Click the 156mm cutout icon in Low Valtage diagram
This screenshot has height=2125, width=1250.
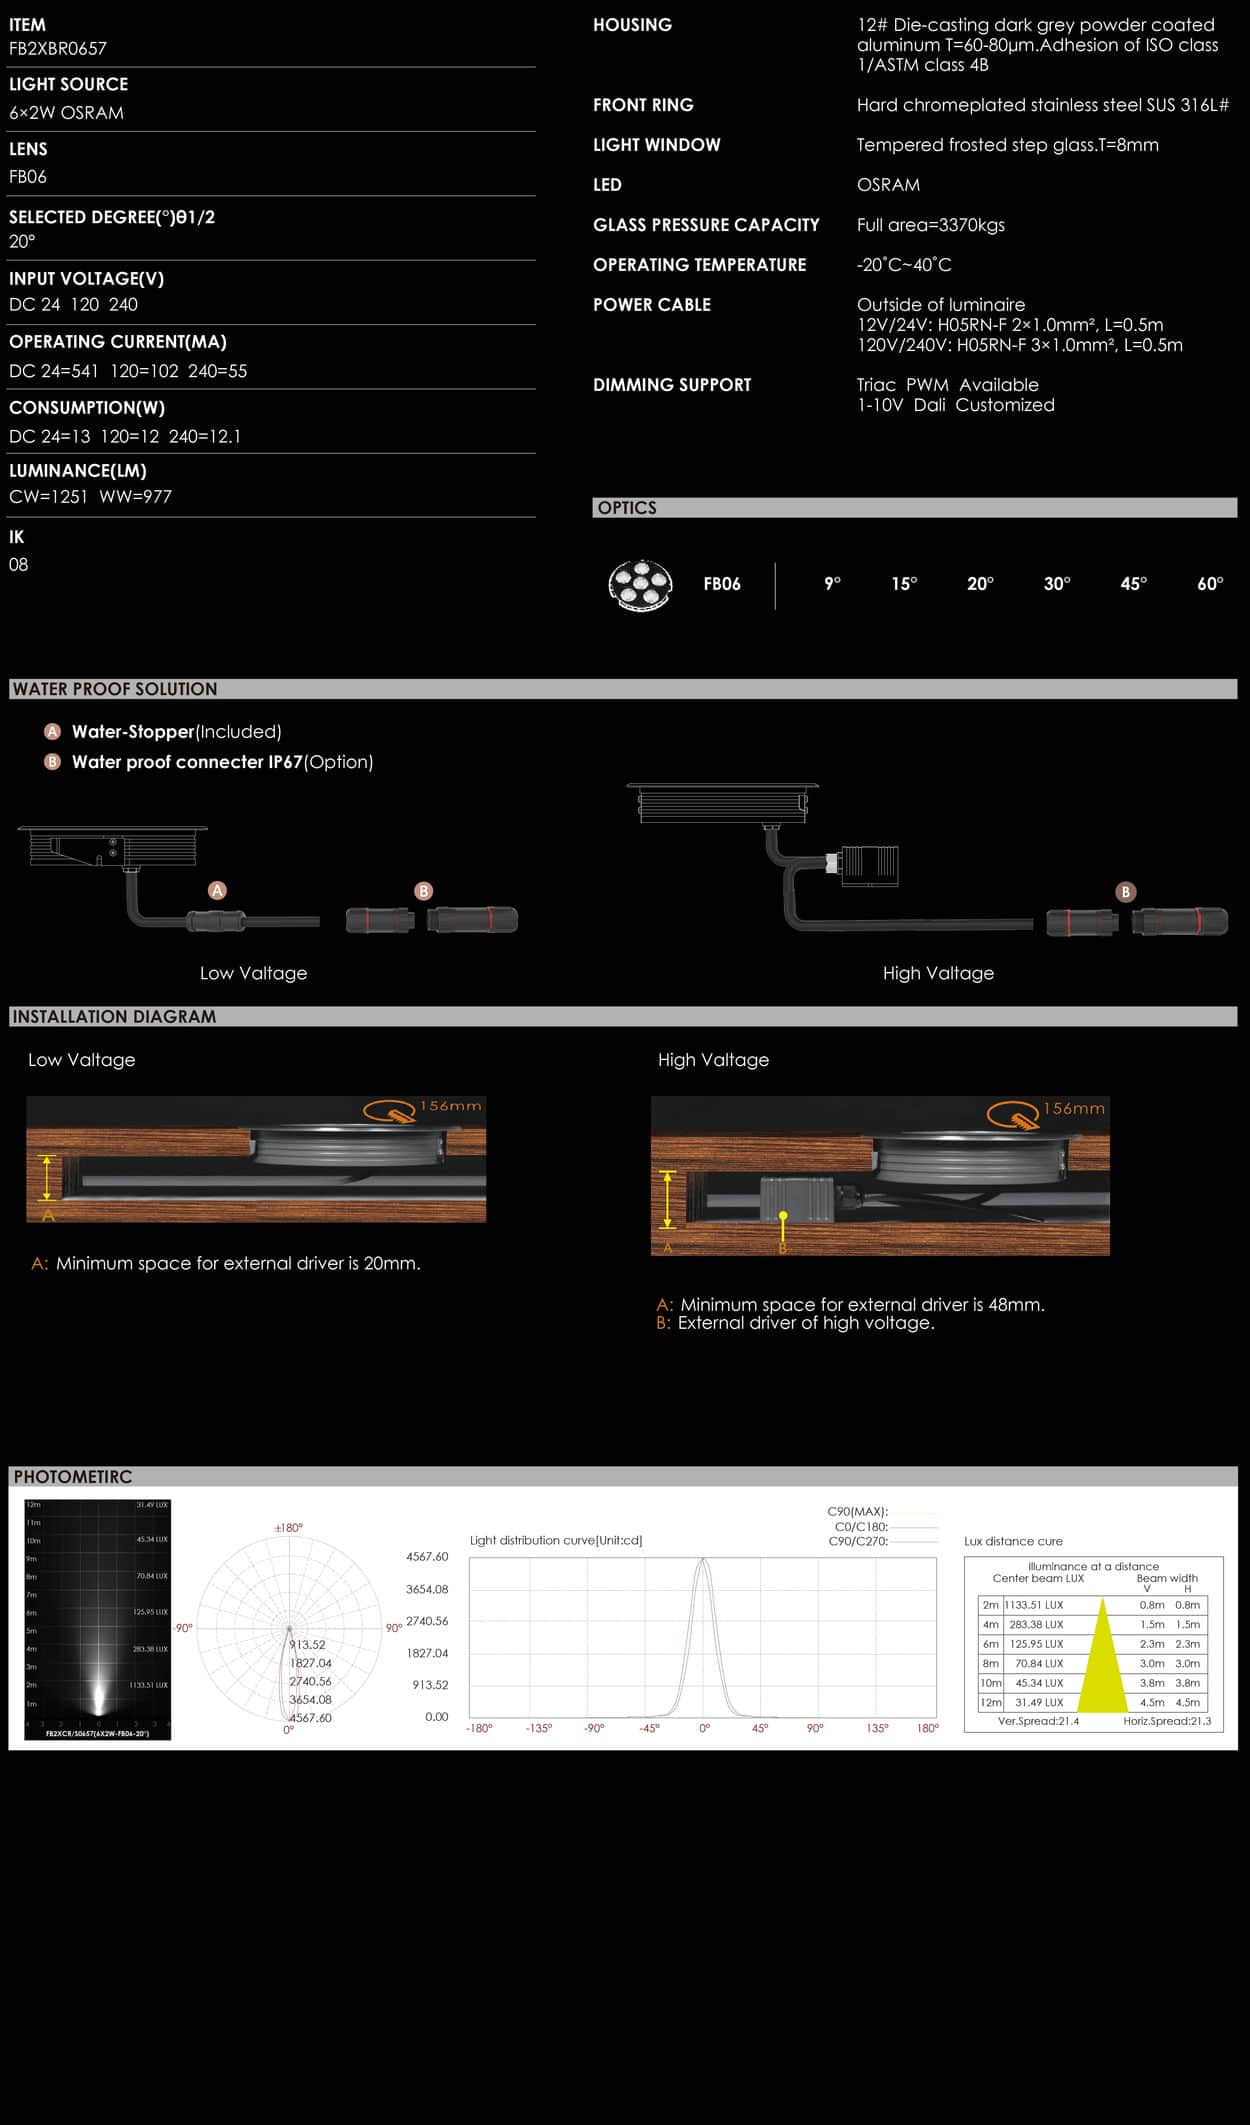pos(390,1109)
